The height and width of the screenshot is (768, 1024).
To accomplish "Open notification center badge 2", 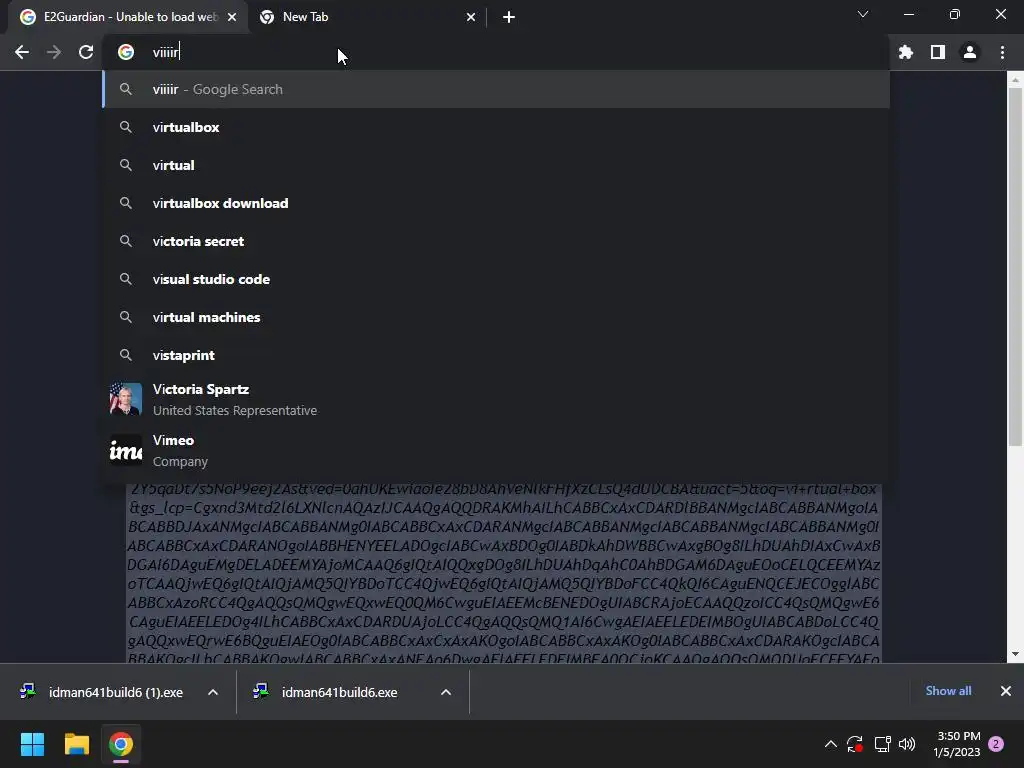I will 996,744.
